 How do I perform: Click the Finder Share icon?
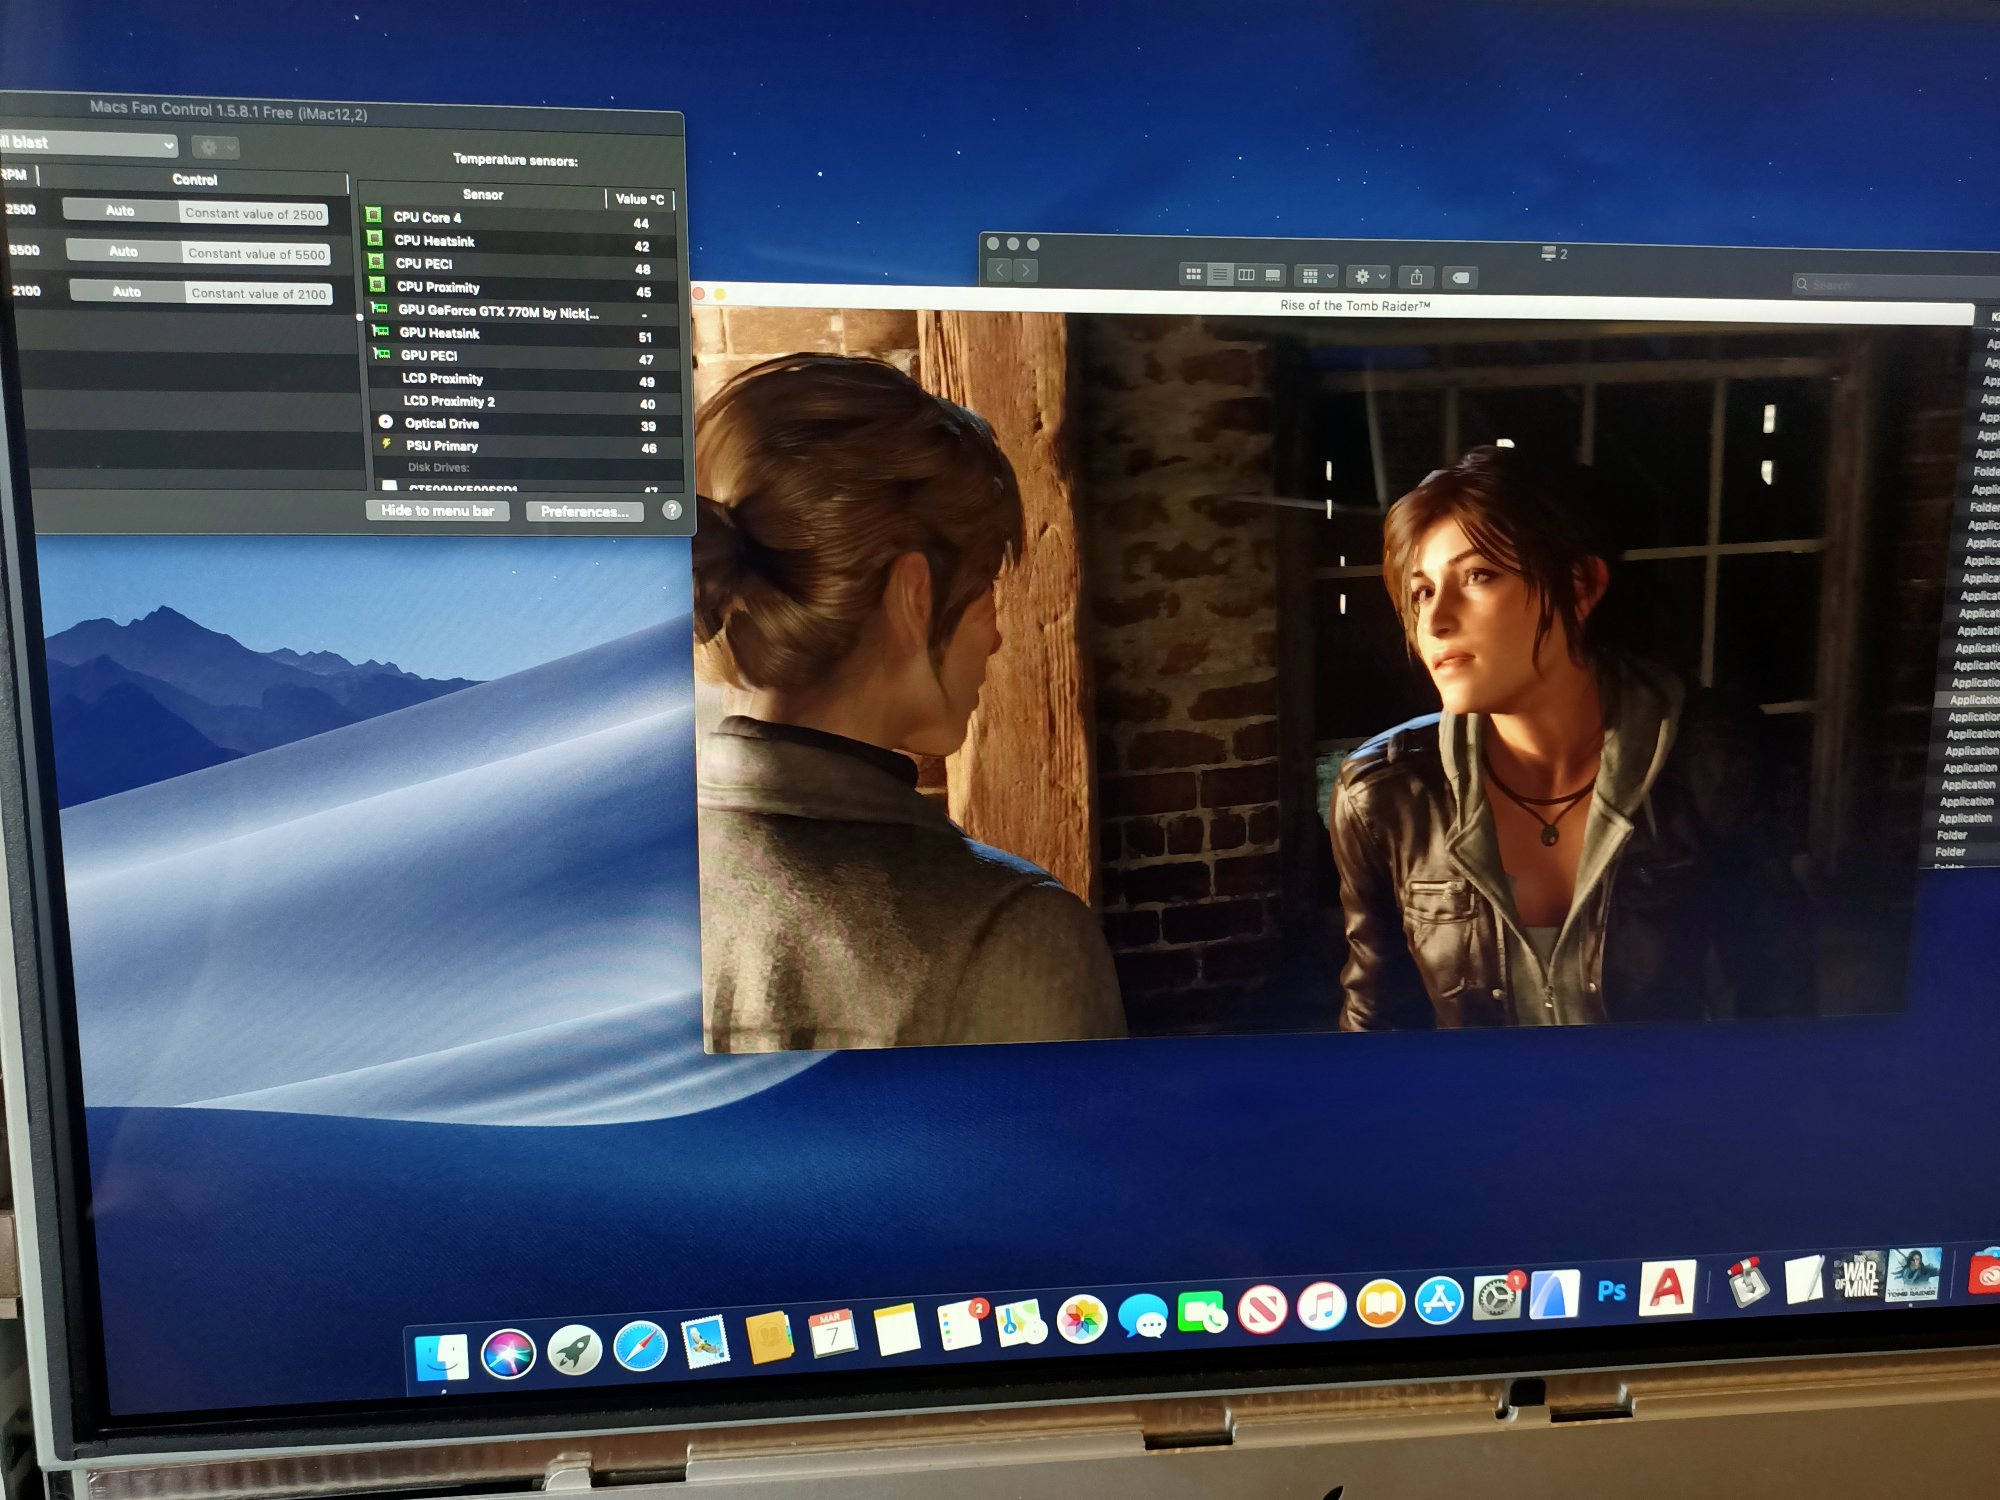pos(1416,277)
